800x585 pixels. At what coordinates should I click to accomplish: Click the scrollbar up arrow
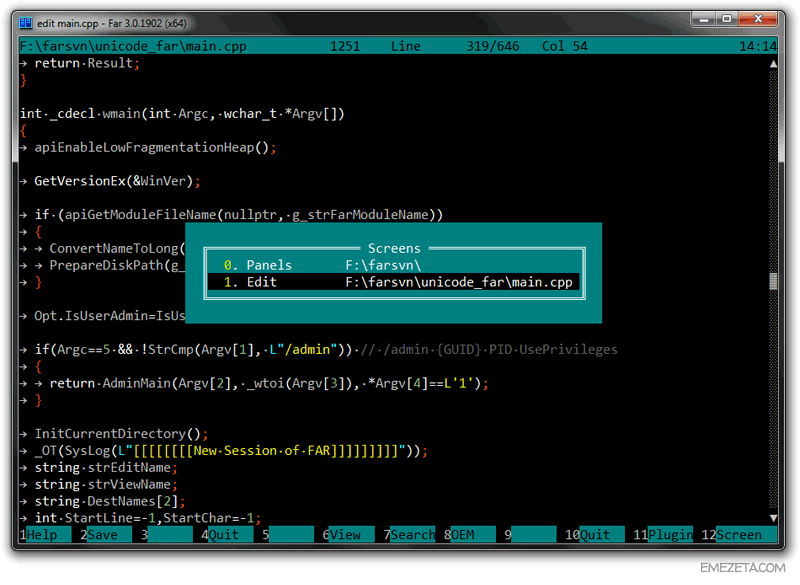click(x=773, y=64)
